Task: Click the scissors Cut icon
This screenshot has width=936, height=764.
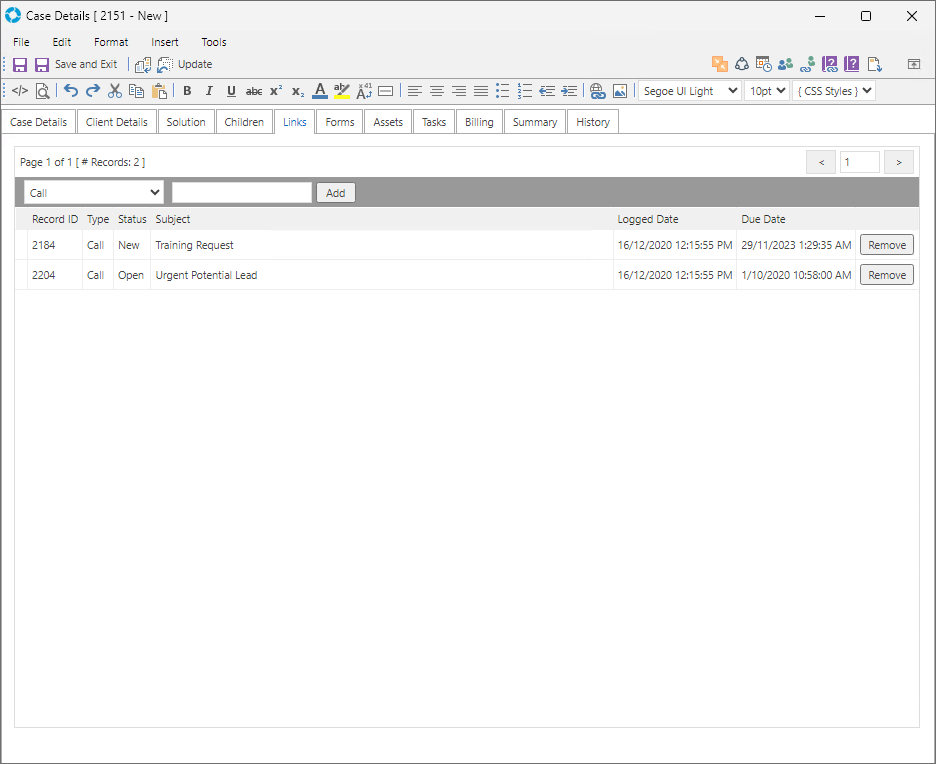Action: point(115,91)
